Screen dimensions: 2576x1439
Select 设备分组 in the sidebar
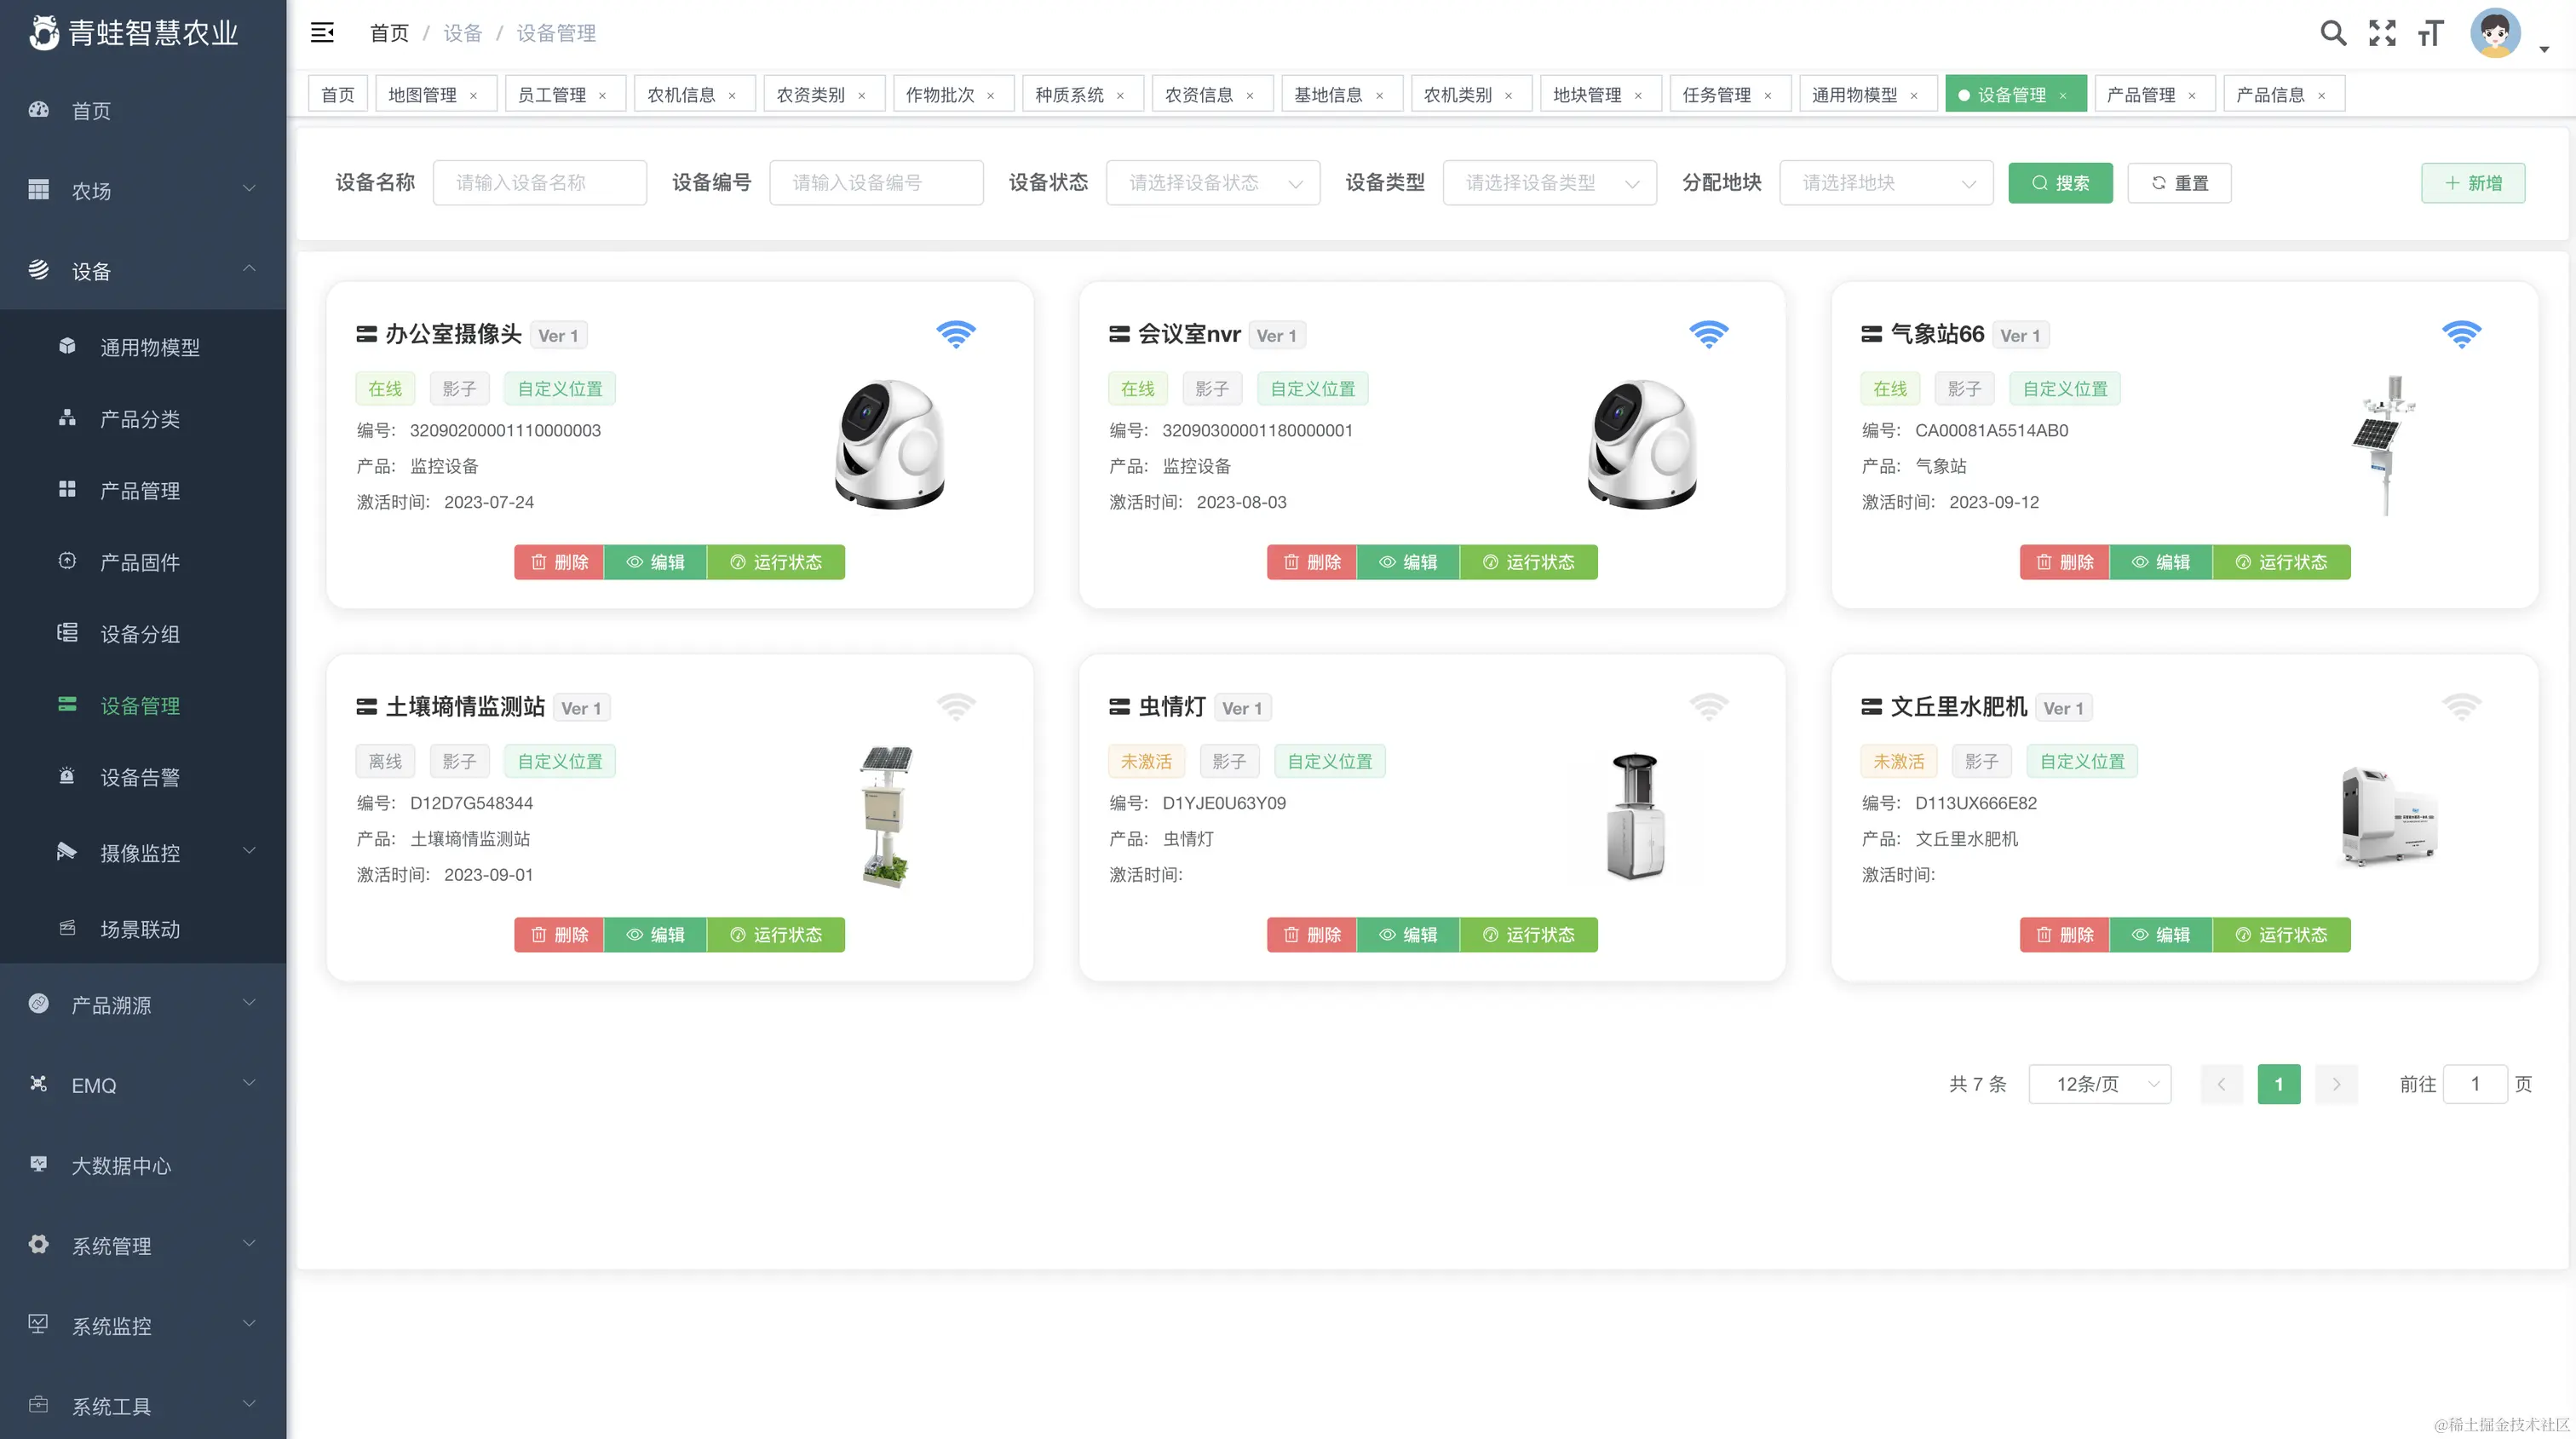(140, 634)
